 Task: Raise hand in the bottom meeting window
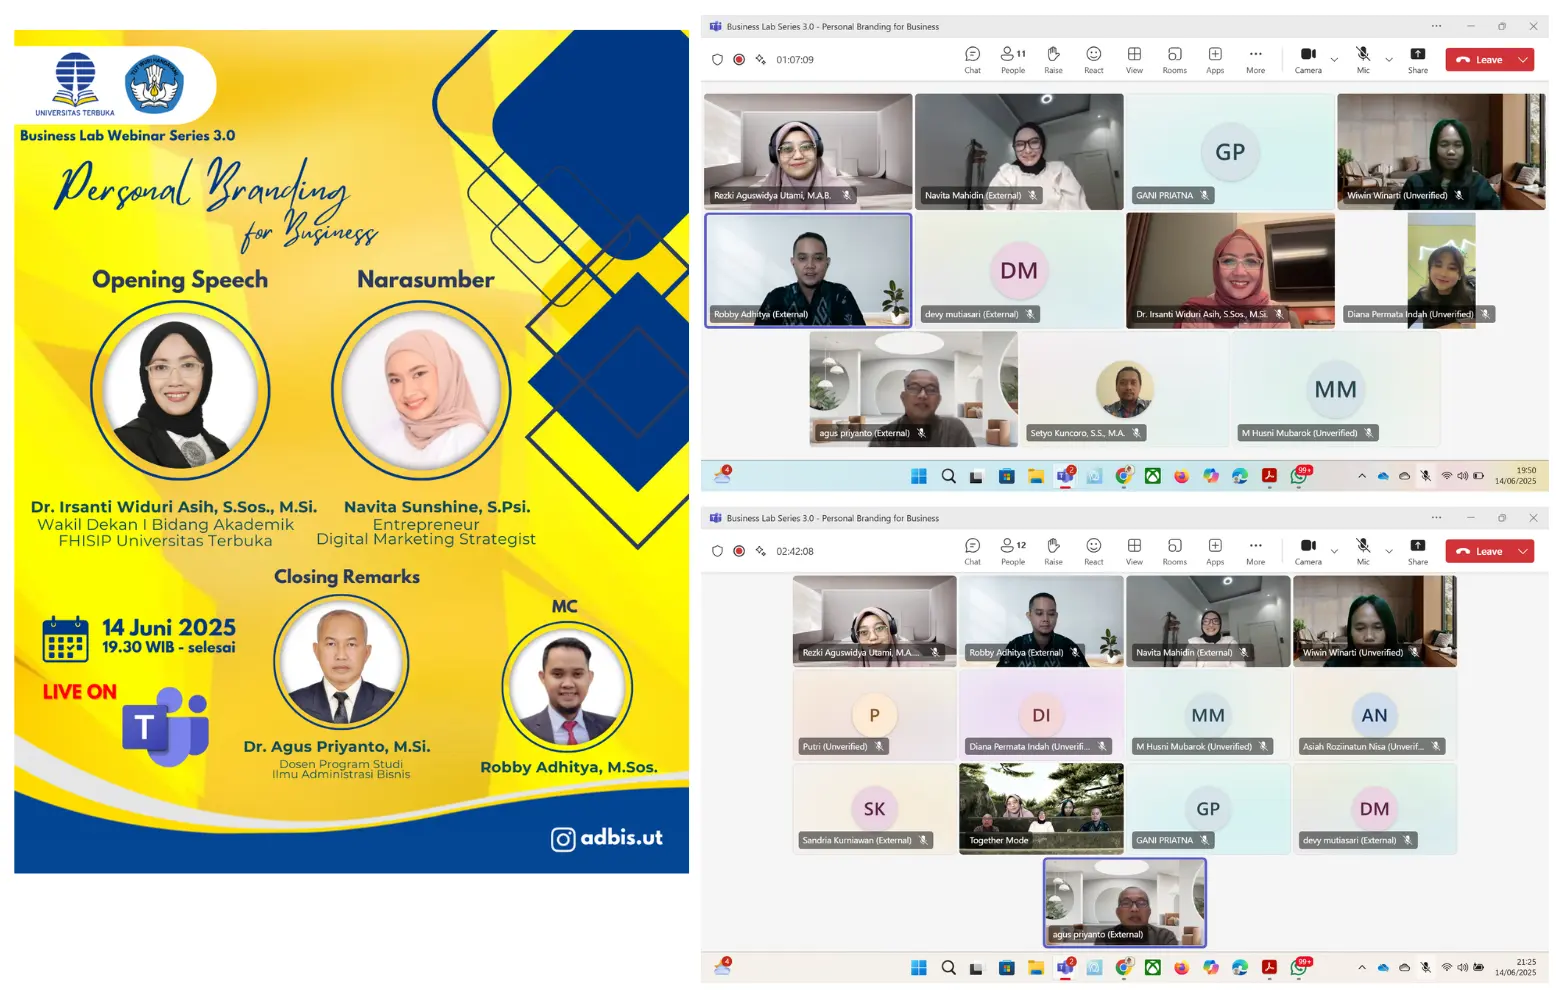click(1053, 551)
